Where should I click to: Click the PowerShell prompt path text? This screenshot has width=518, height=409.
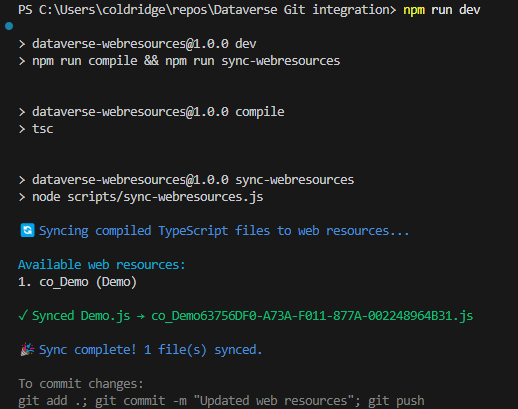207,10
